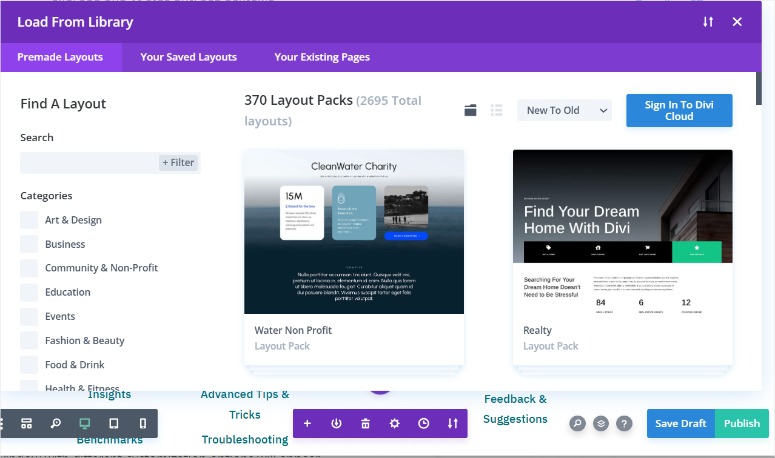Close the Load From Library dialog
The image size is (775, 458).
737,22
